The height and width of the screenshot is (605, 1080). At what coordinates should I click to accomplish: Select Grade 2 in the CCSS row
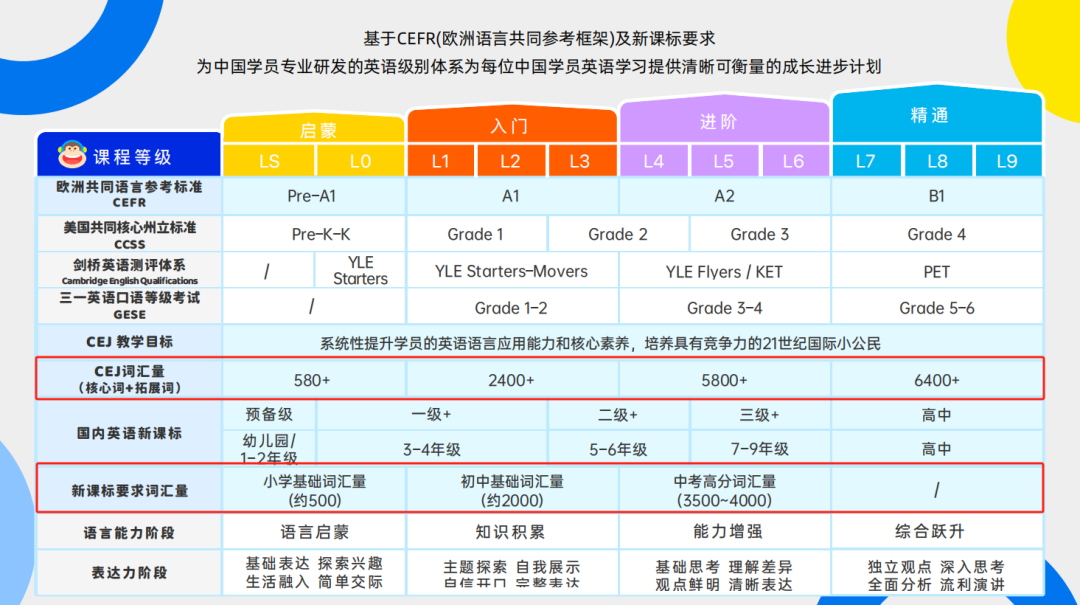click(x=618, y=234)
